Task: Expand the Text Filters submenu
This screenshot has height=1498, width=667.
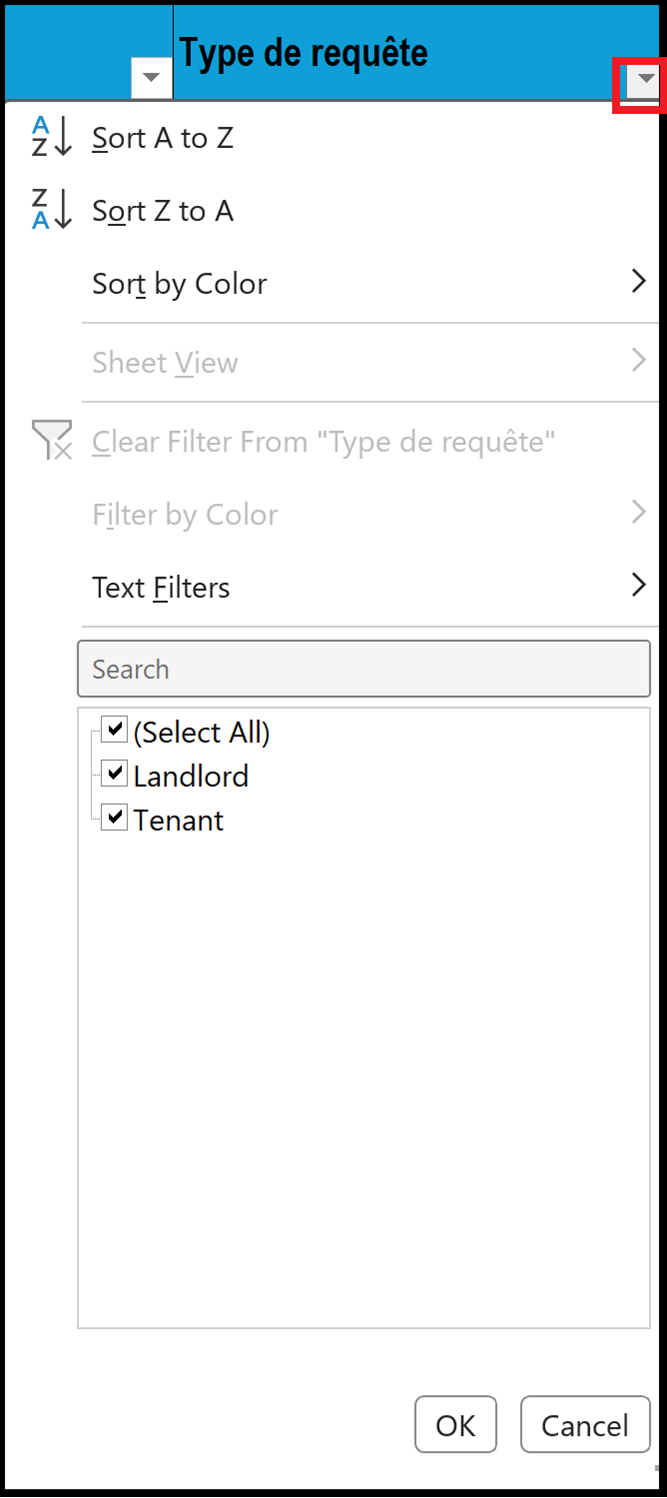Action: click(x=638, y=587)
